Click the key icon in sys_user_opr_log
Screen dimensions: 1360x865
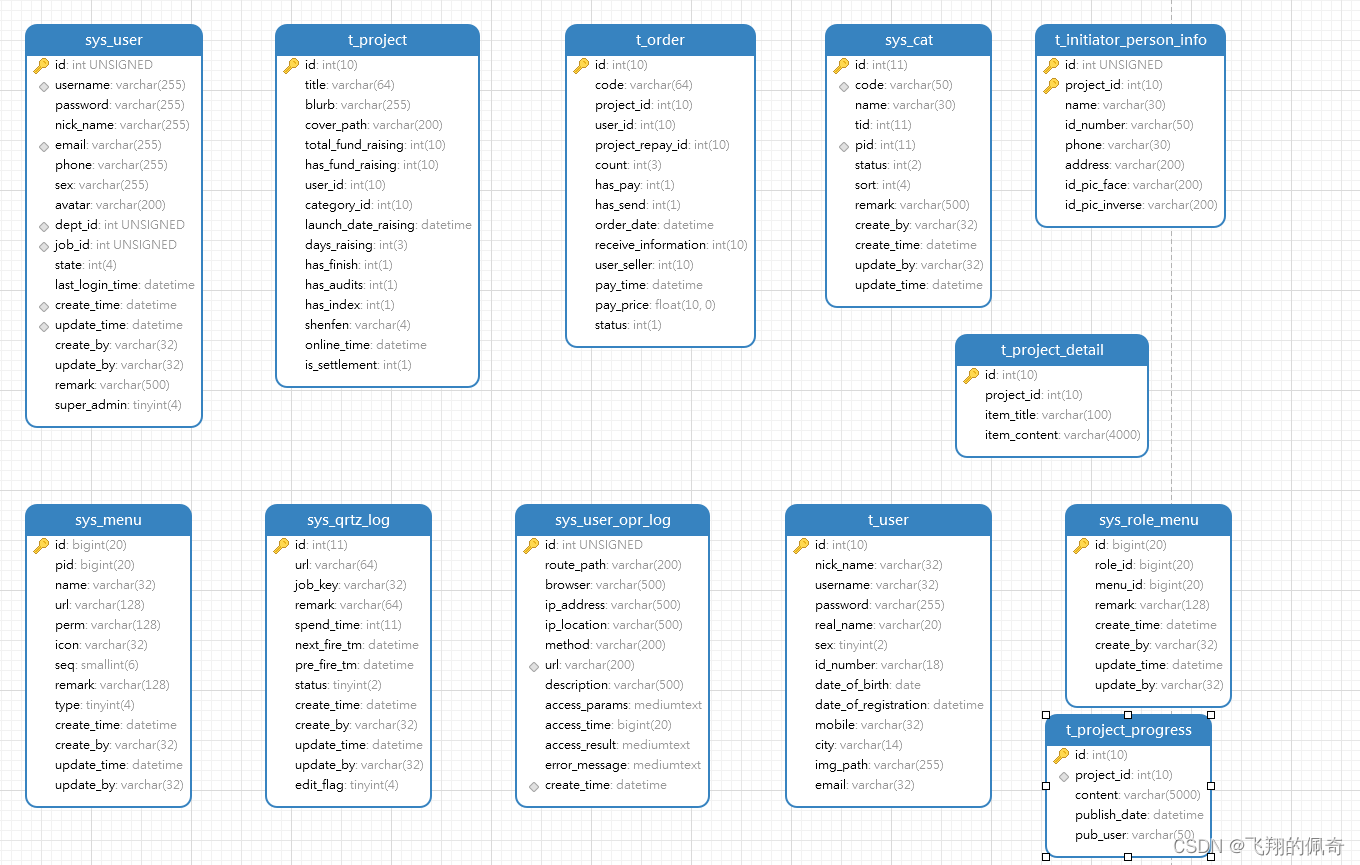(x=531, y=545)
